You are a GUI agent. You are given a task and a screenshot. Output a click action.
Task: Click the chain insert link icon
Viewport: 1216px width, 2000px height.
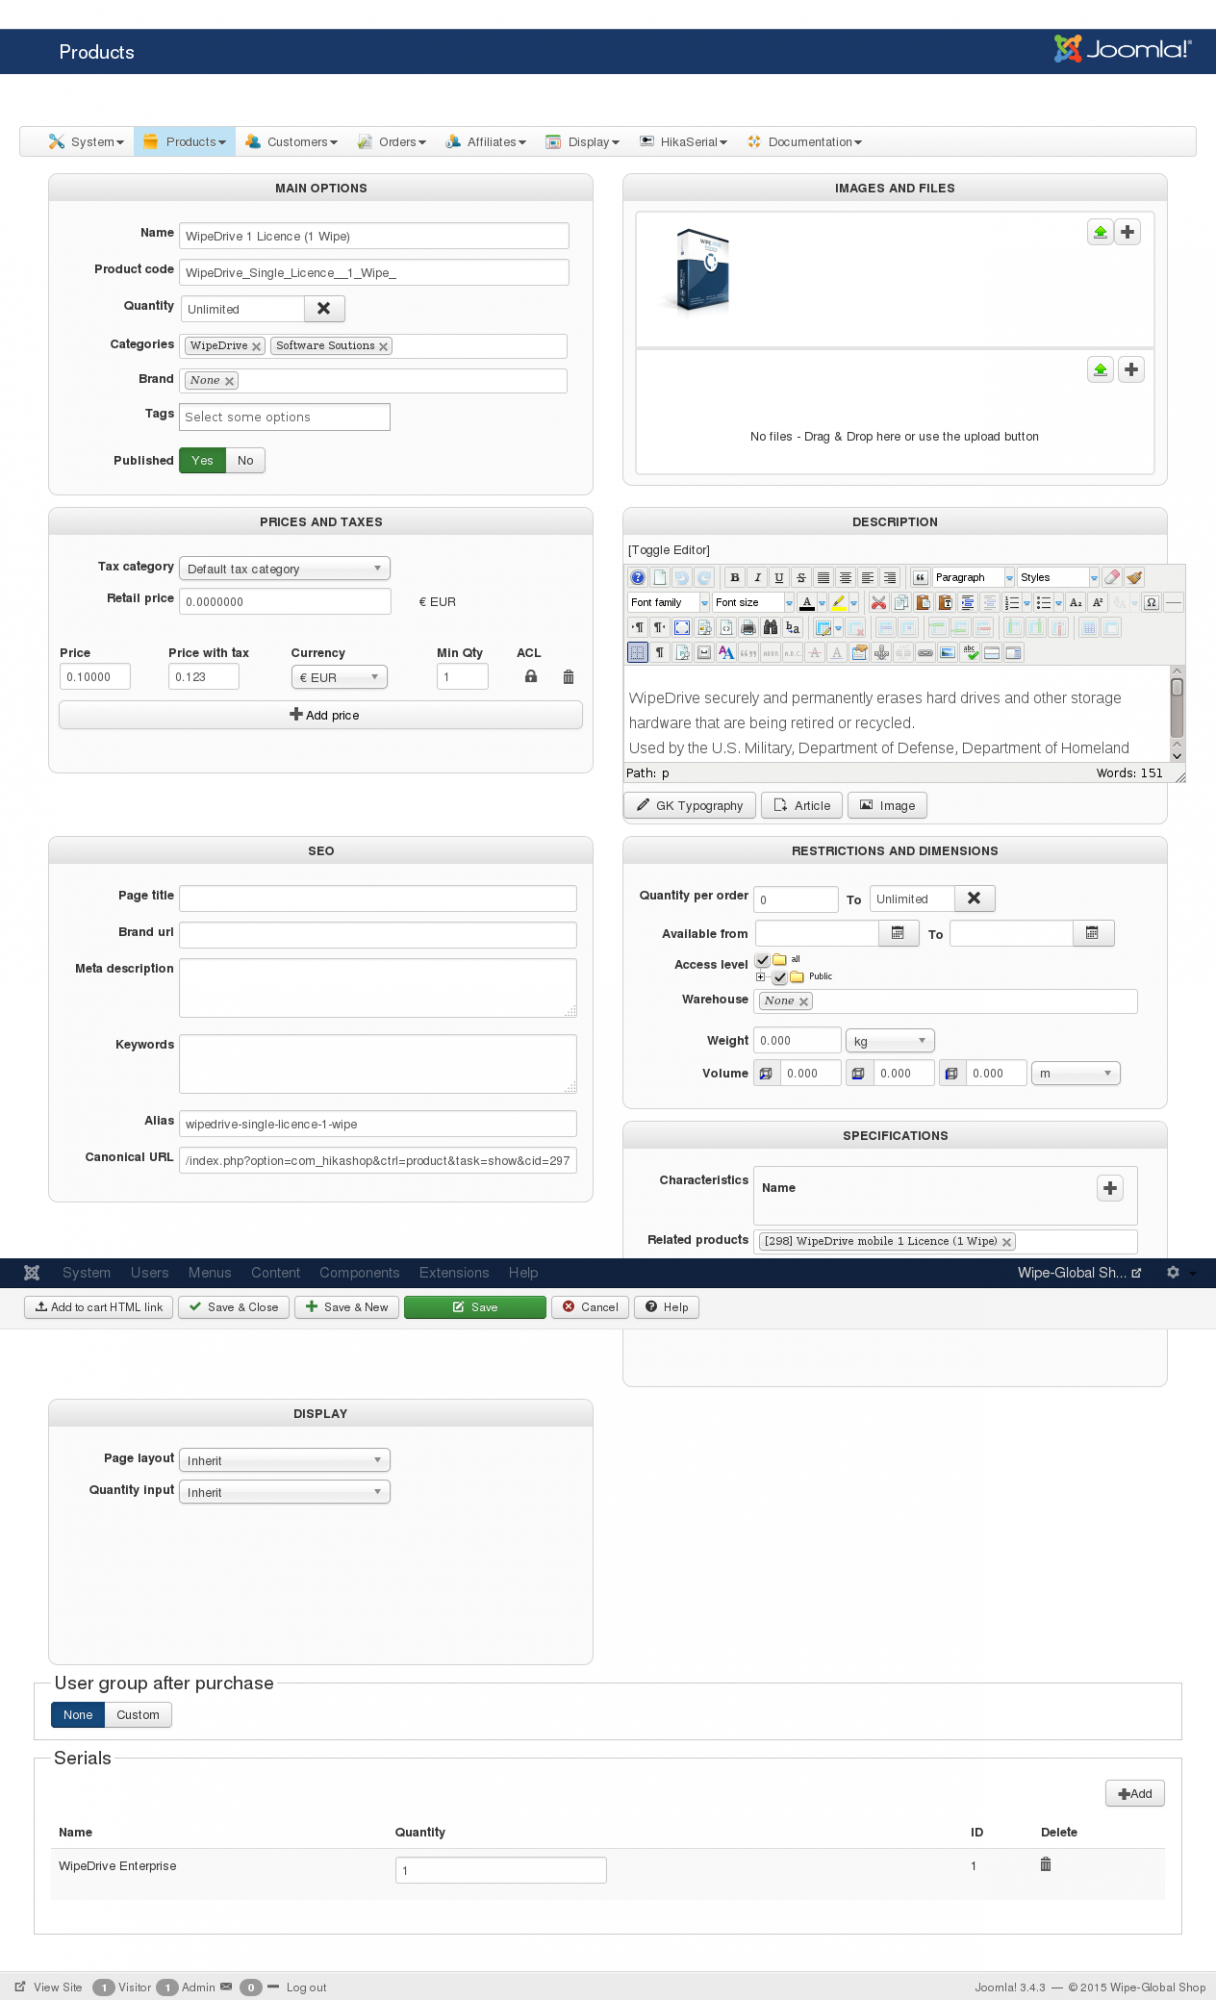click(x=925, y=652)
